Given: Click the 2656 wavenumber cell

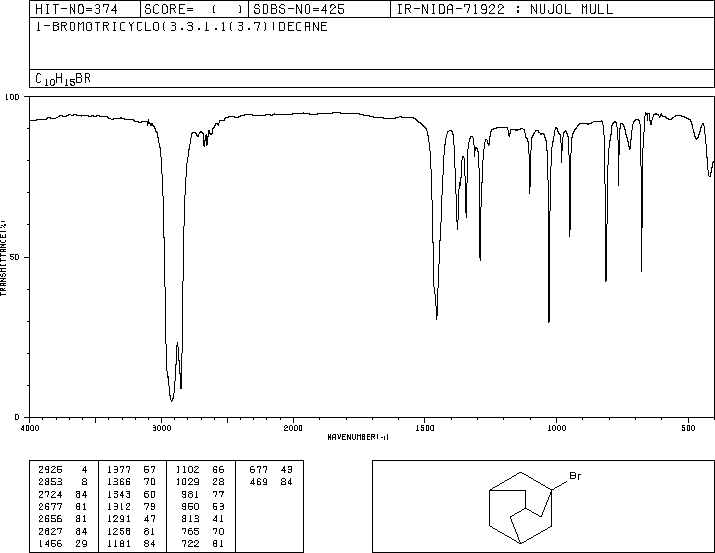Looking at the screenshot, I should pos(51,519).
